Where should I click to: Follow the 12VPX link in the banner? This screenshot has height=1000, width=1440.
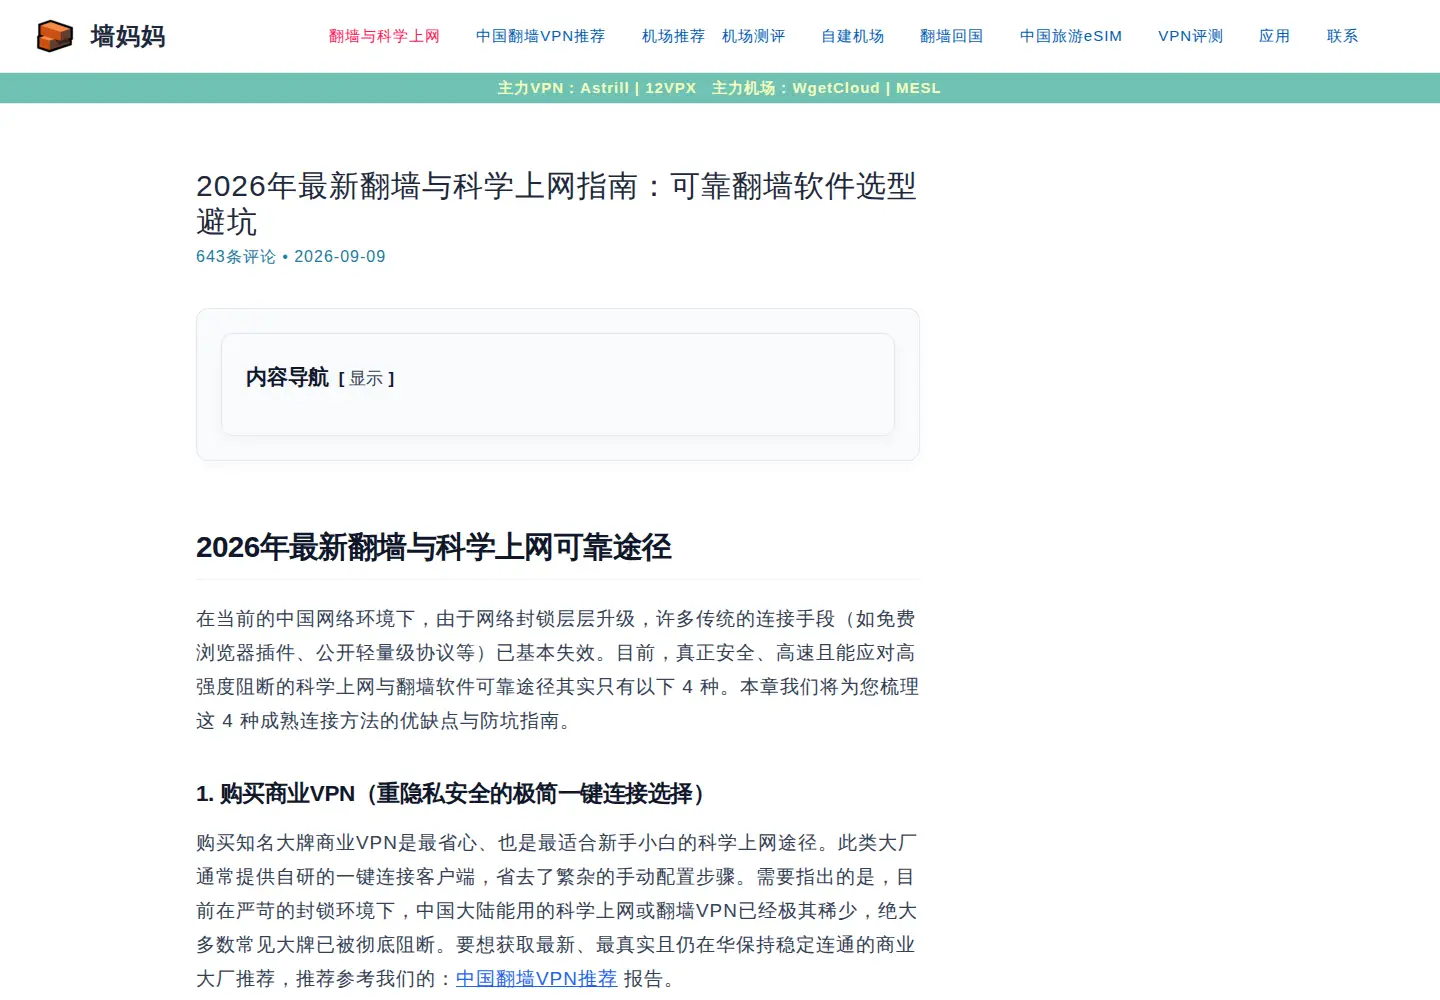(x=671, y=88)
